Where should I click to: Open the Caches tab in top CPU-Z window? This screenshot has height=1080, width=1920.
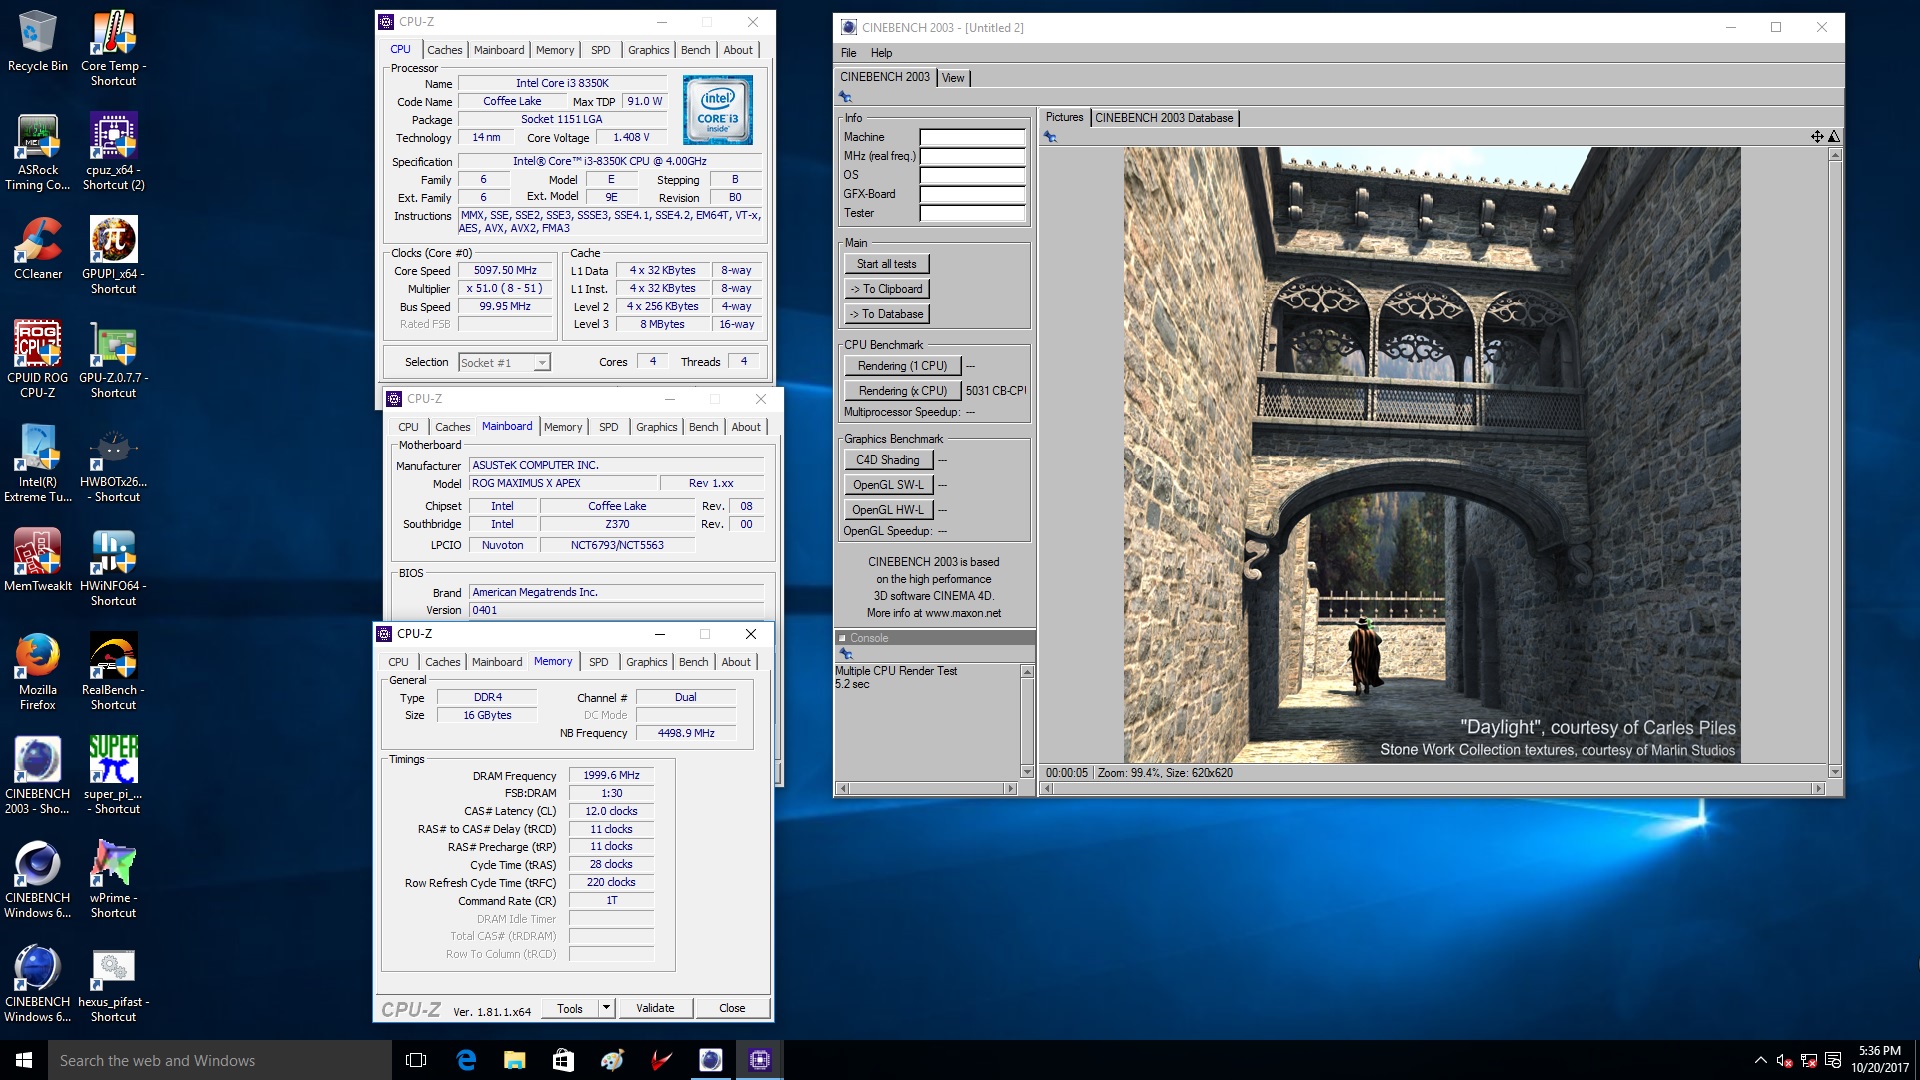[444, 50]
